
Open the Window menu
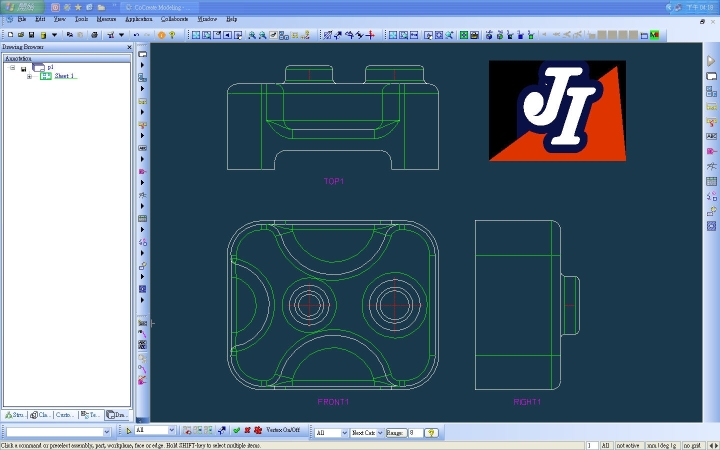pyautogui.click(x=207, y=19)
